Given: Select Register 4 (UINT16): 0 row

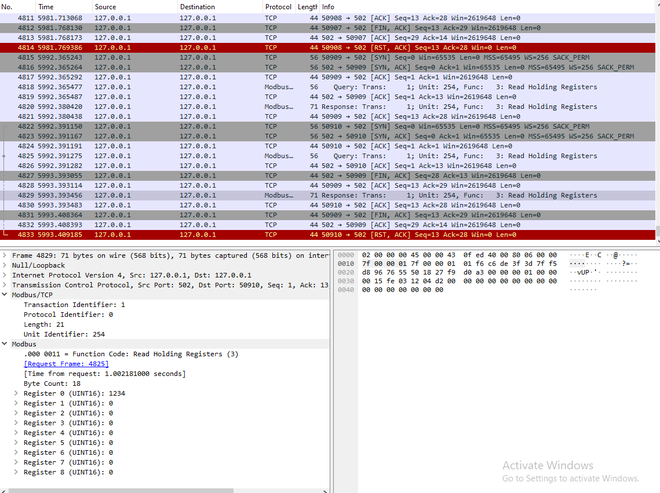Looking at the screenshot, I should [x=68, y=433].
